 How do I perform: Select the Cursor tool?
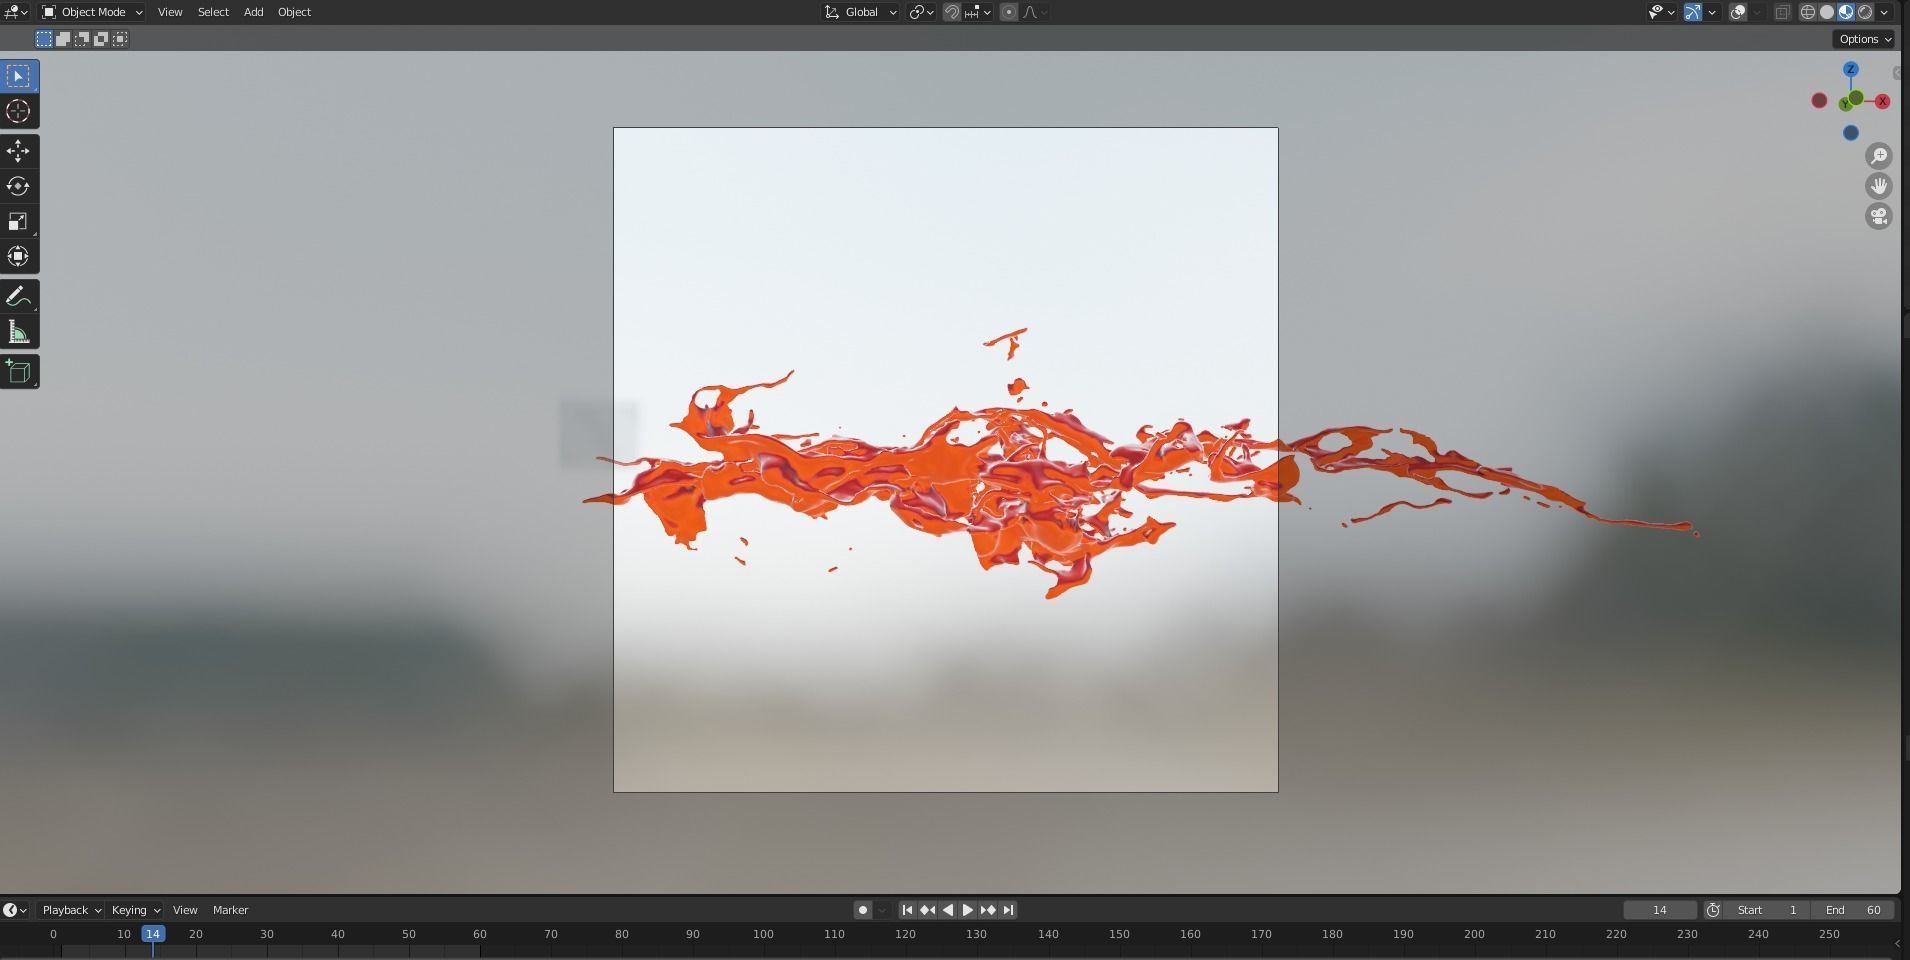pos(18,111)
